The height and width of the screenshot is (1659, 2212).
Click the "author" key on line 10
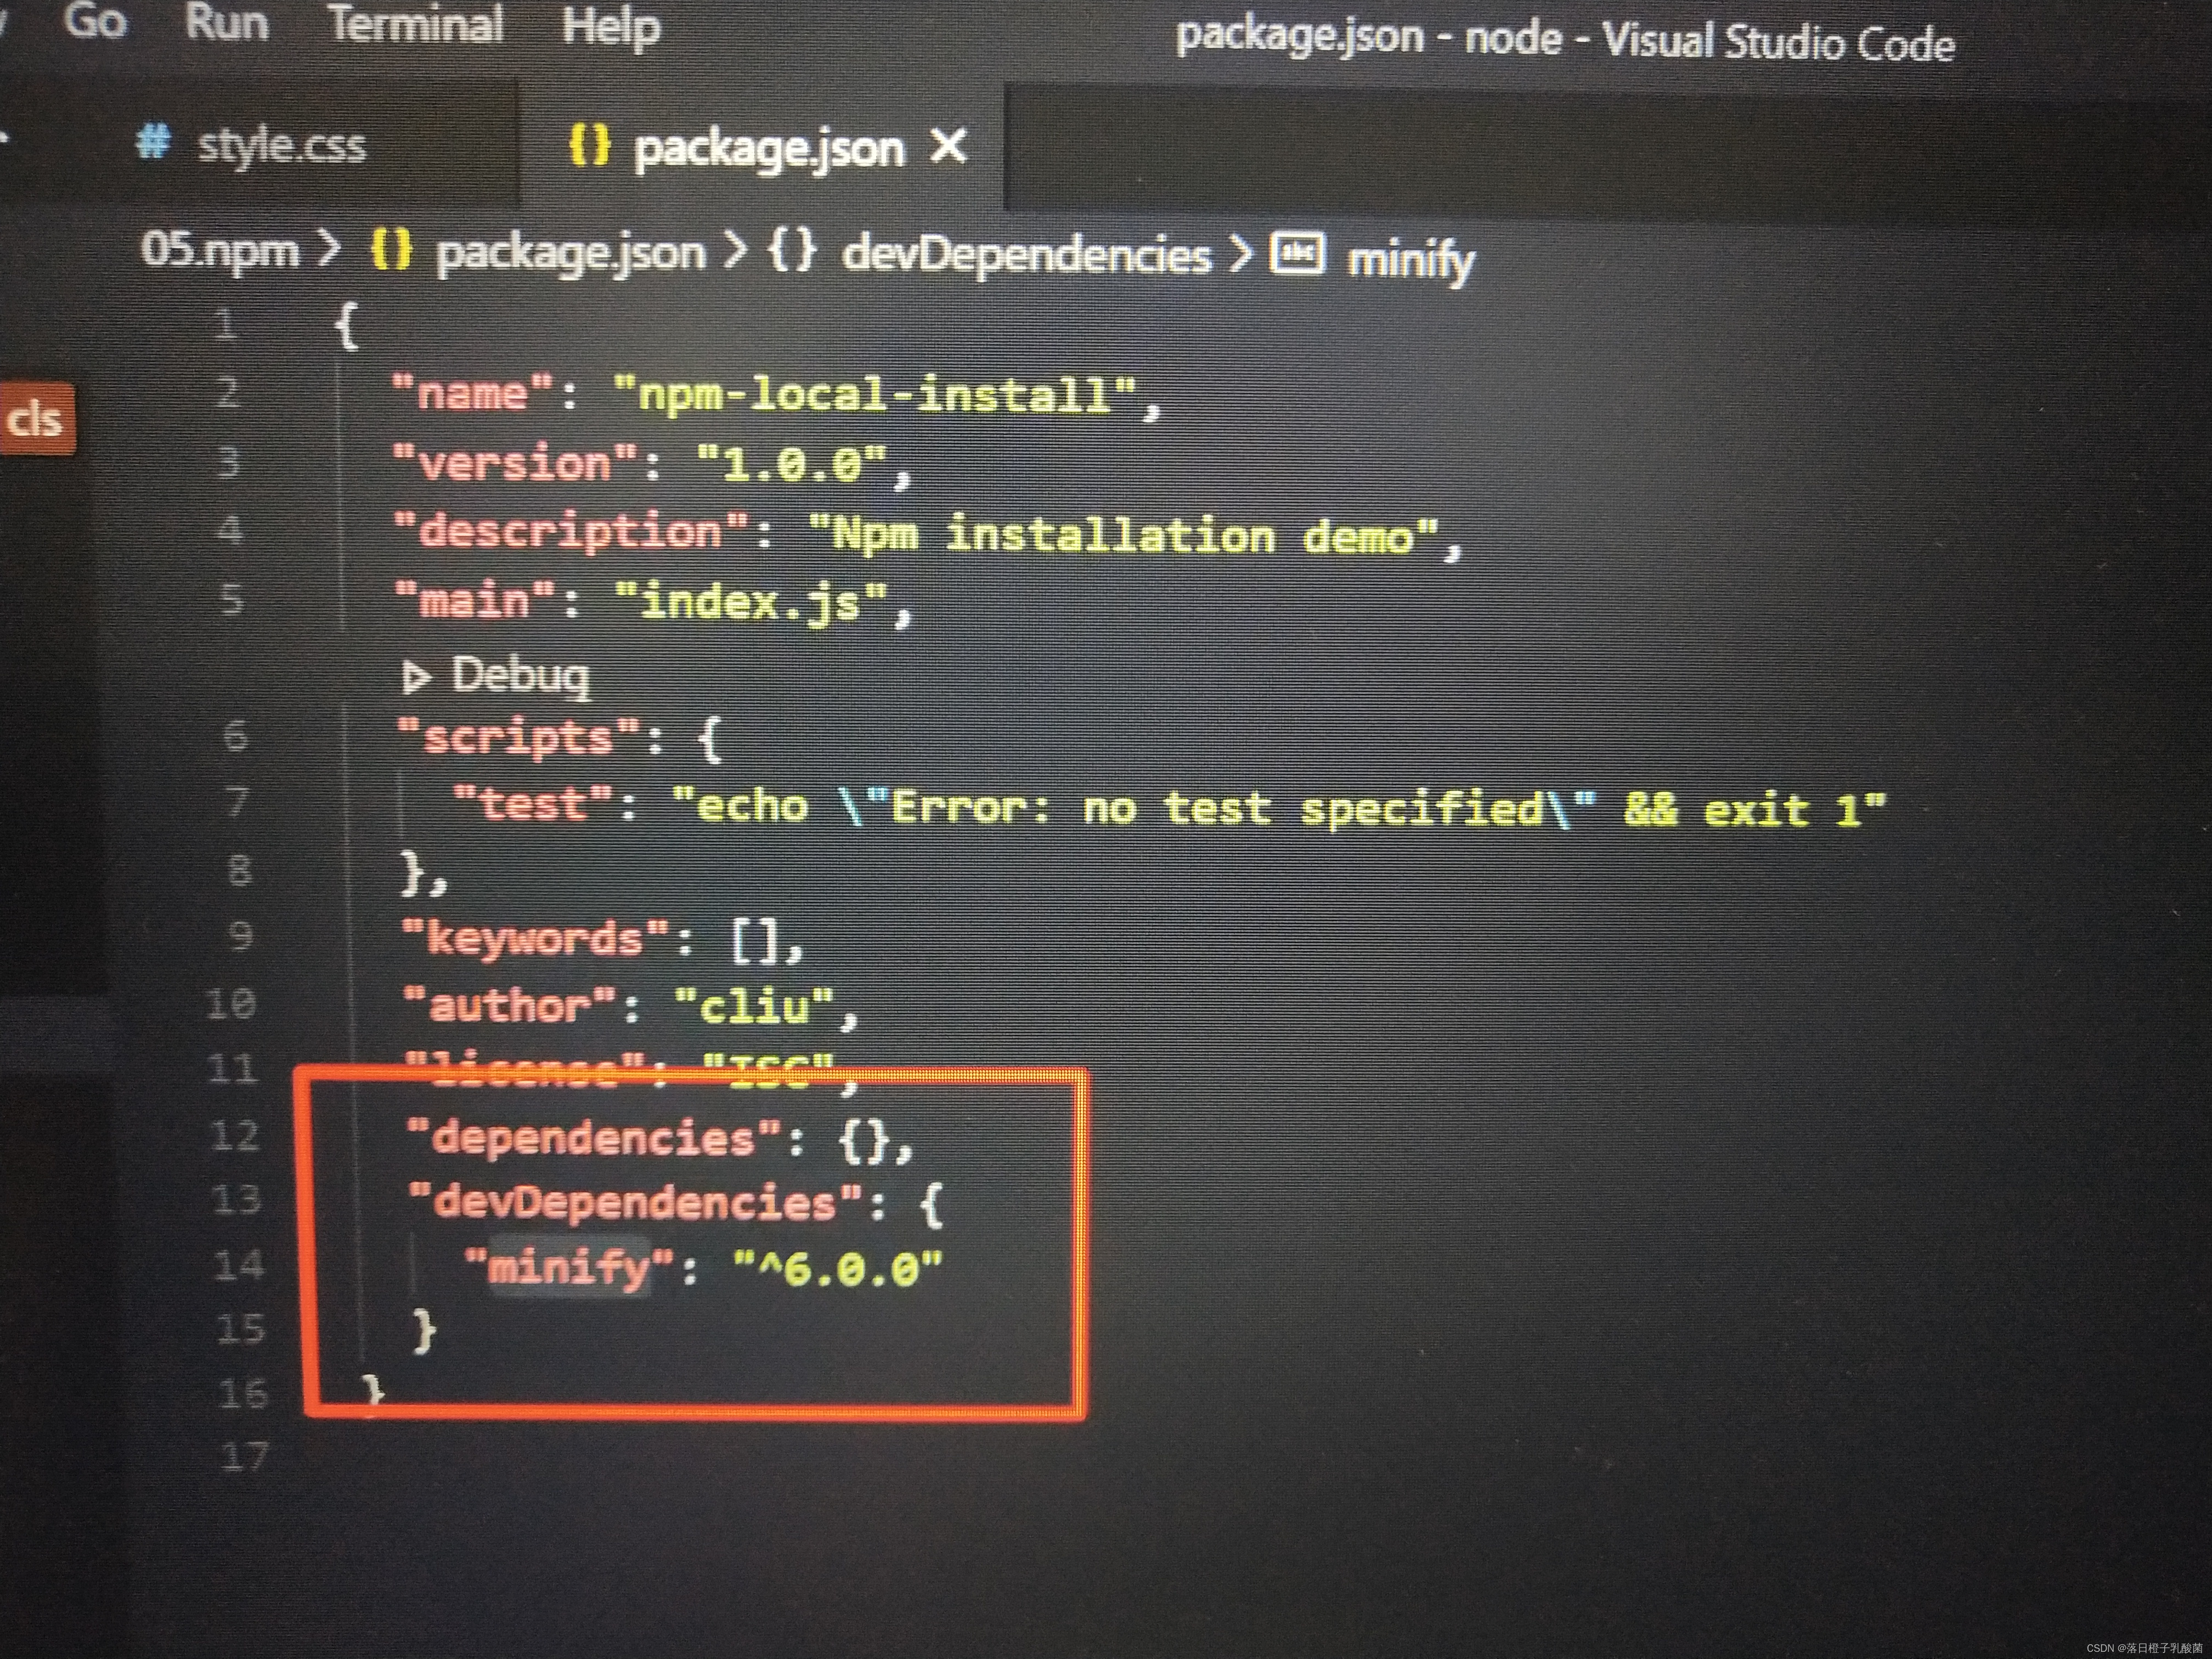click(x=509, y=1004)
